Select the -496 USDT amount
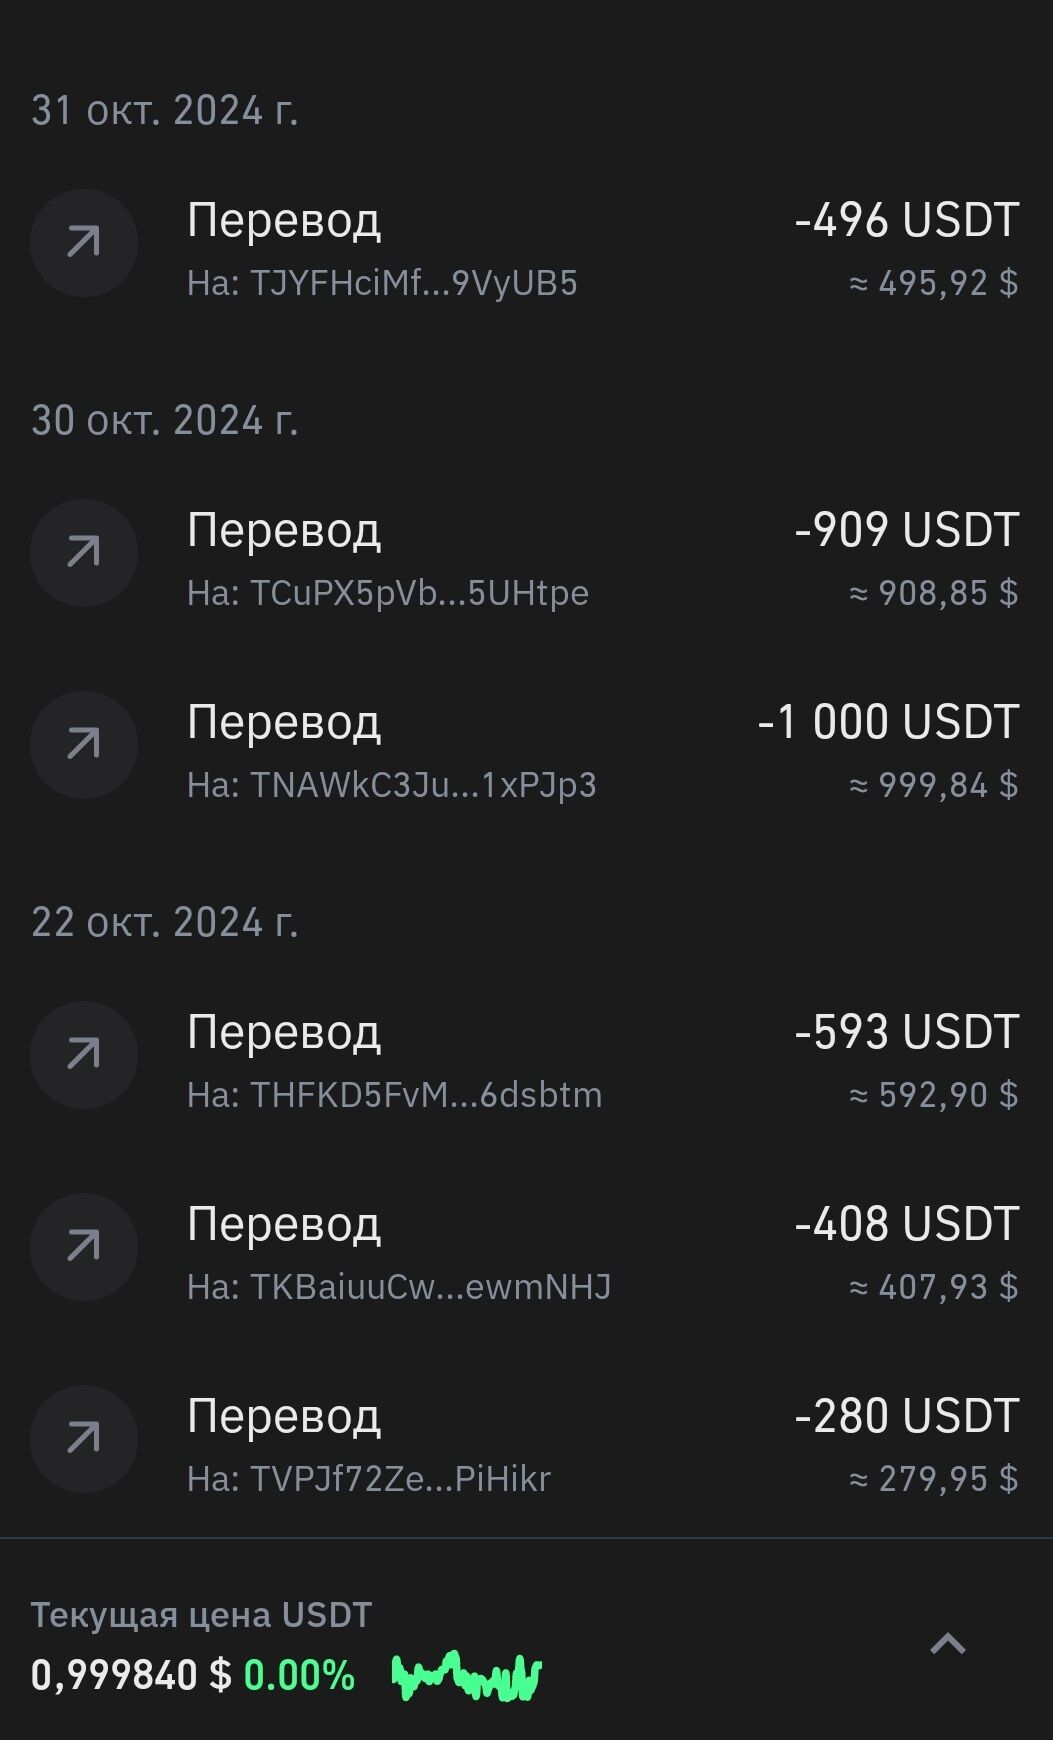Image resolution: width=1053 pixels, height=1740 pixels. (906, 220)
